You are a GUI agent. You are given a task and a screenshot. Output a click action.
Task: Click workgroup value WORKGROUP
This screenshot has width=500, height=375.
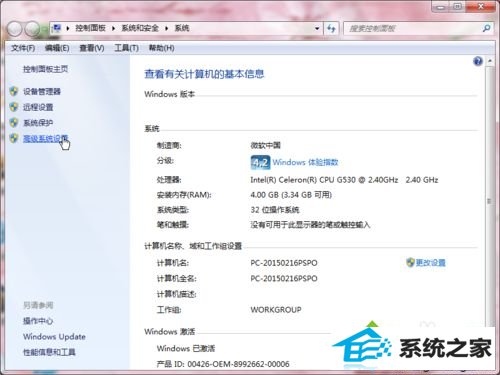coord(276,310)
